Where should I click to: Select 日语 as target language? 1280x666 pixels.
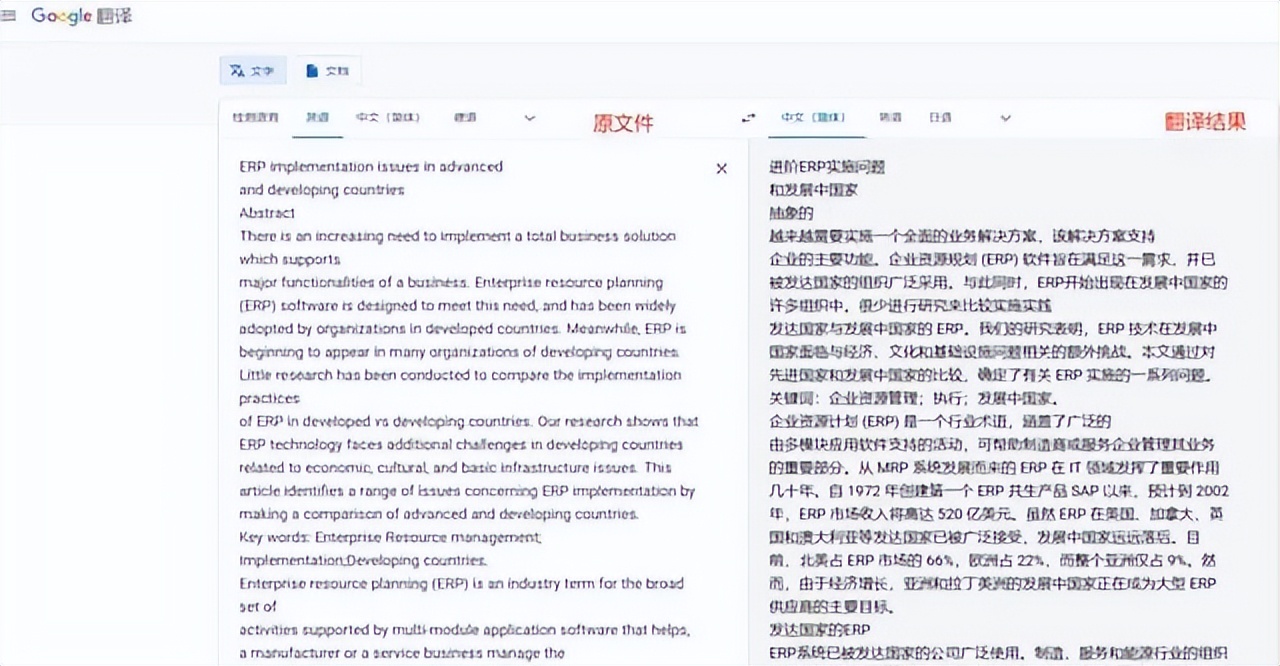(939, 117)
